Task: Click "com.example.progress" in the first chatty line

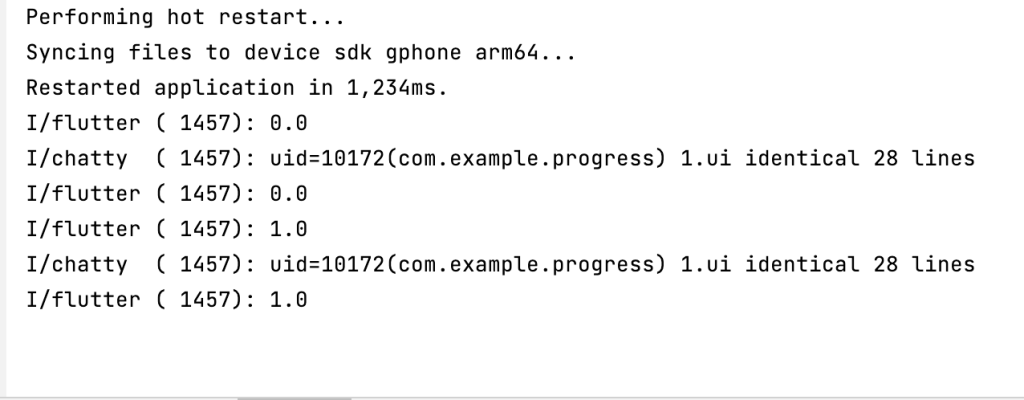Action: (x=526, y=159)
